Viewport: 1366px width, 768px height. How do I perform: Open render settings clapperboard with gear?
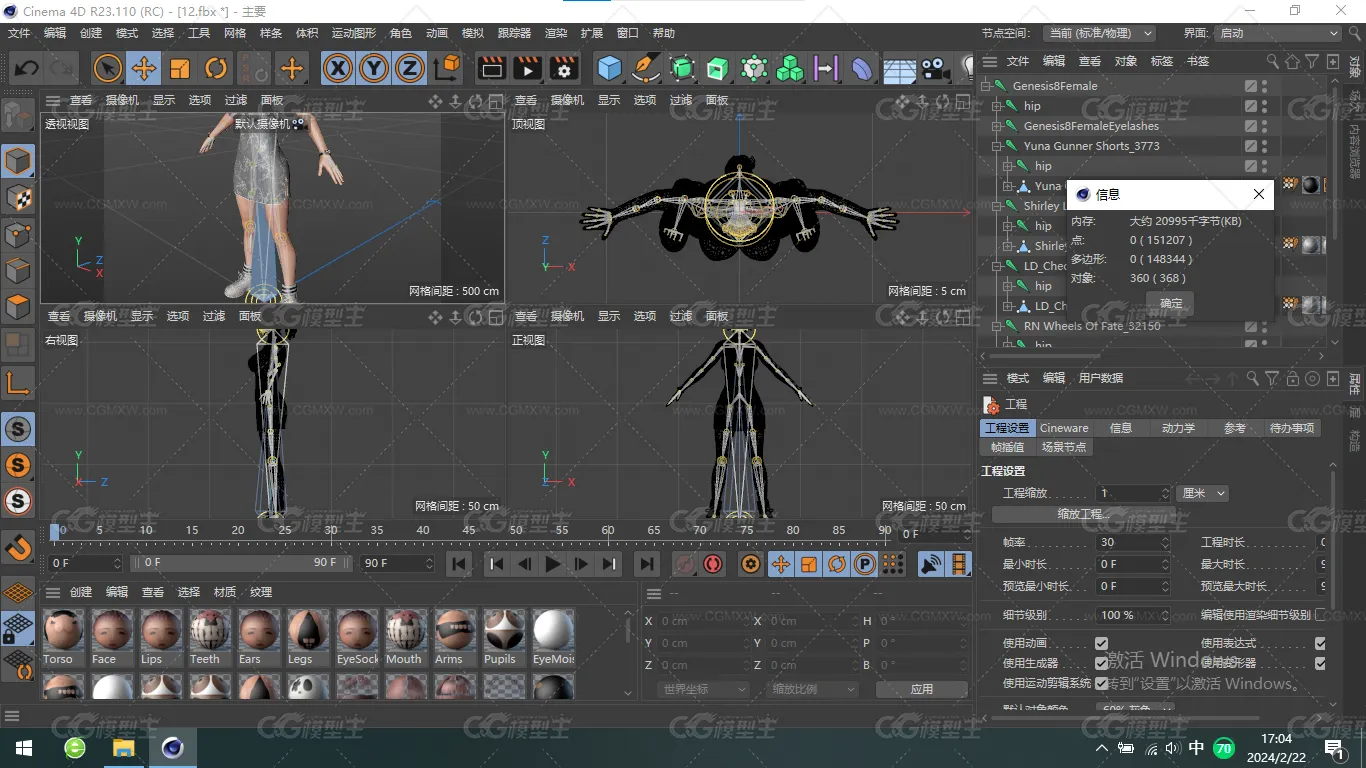coord(564,68)
